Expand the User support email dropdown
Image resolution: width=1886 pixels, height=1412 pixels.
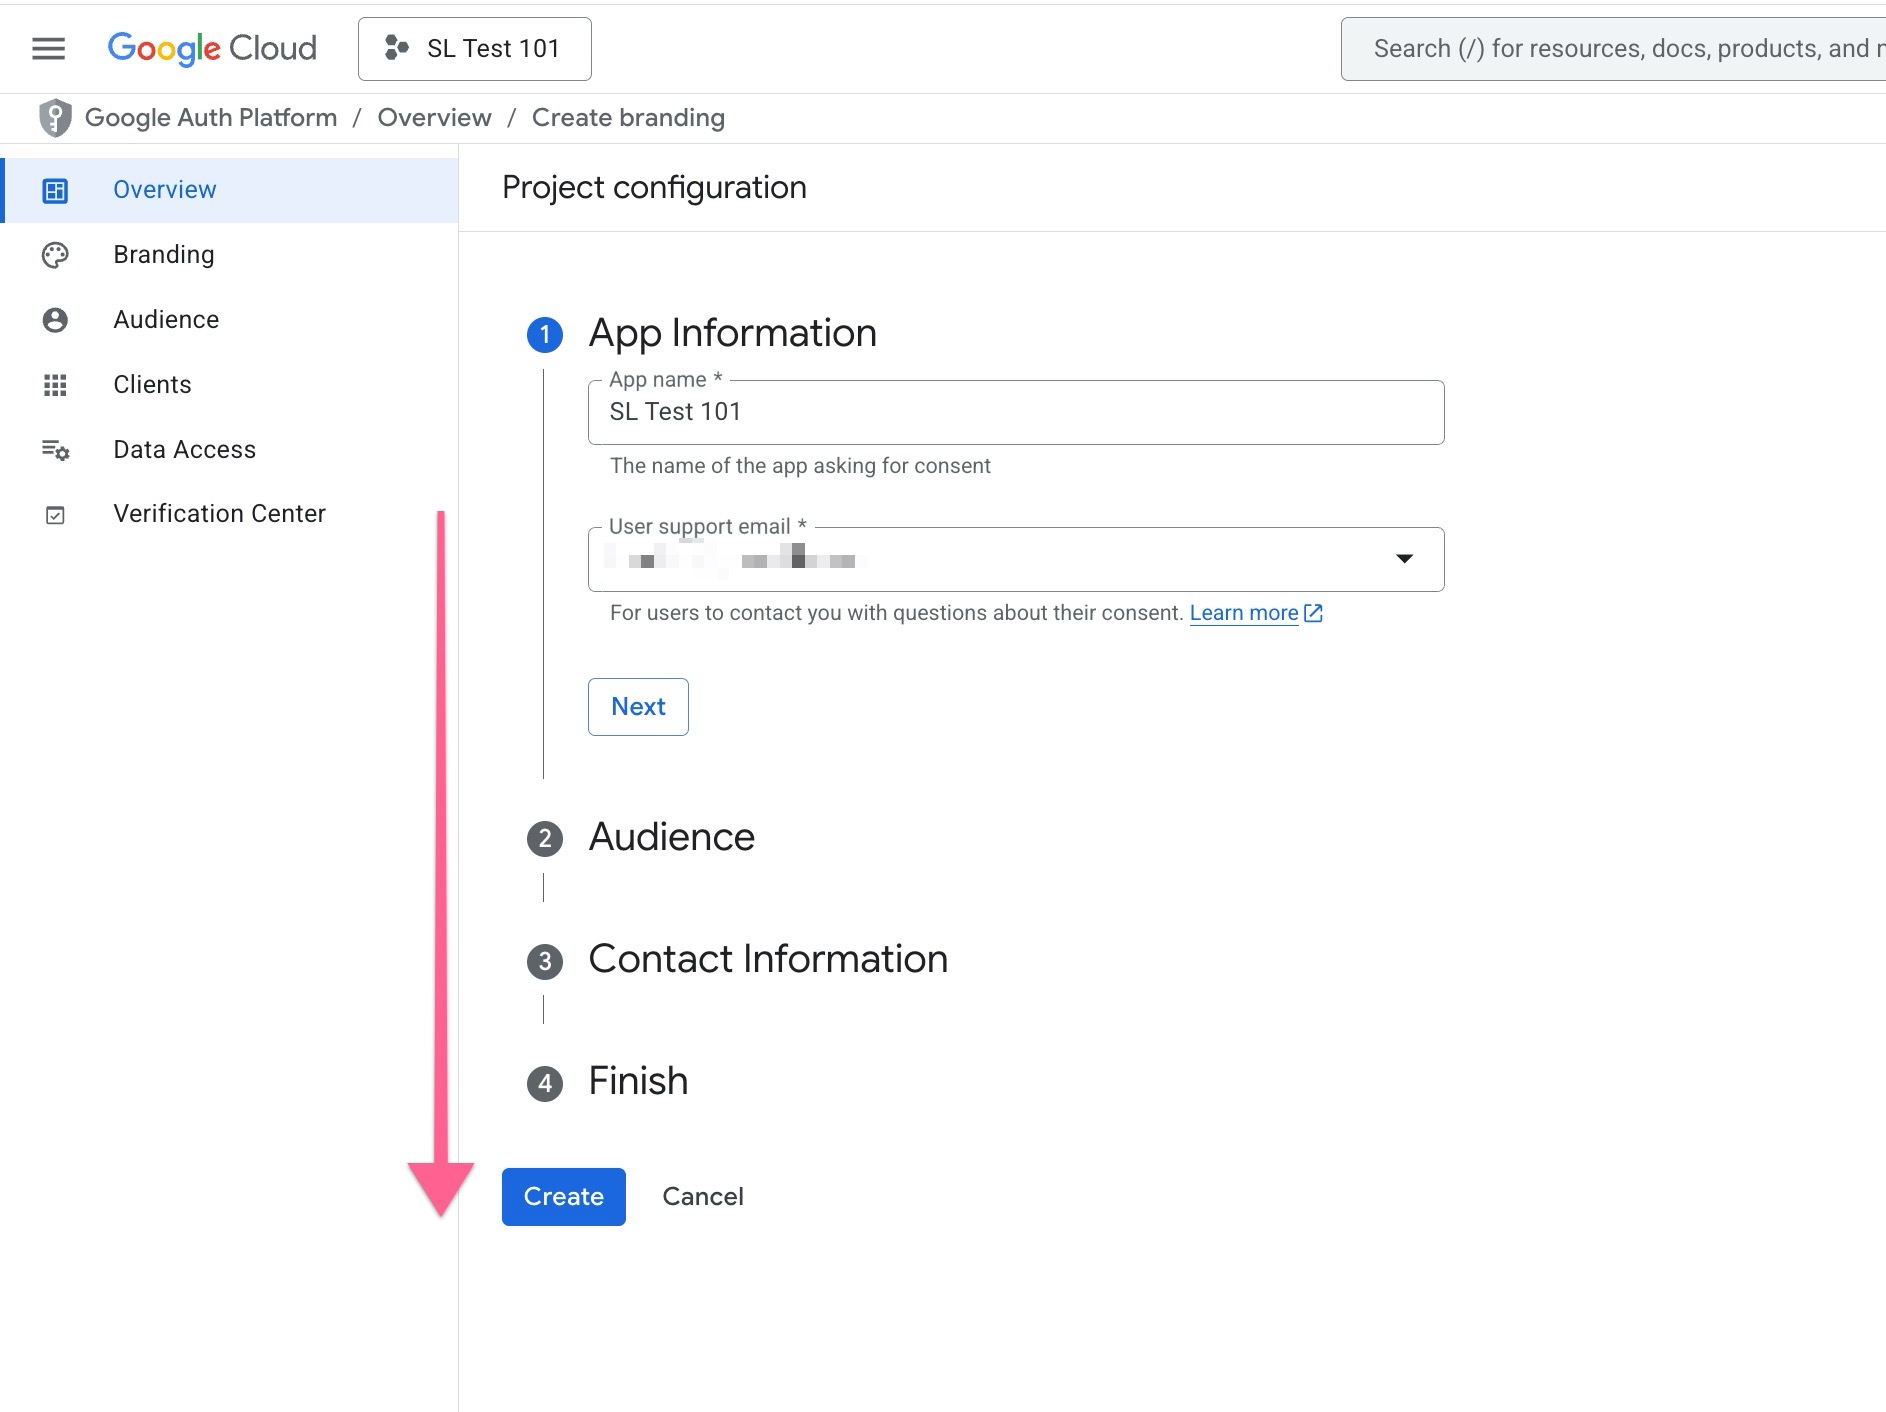tap(1403, 559)
